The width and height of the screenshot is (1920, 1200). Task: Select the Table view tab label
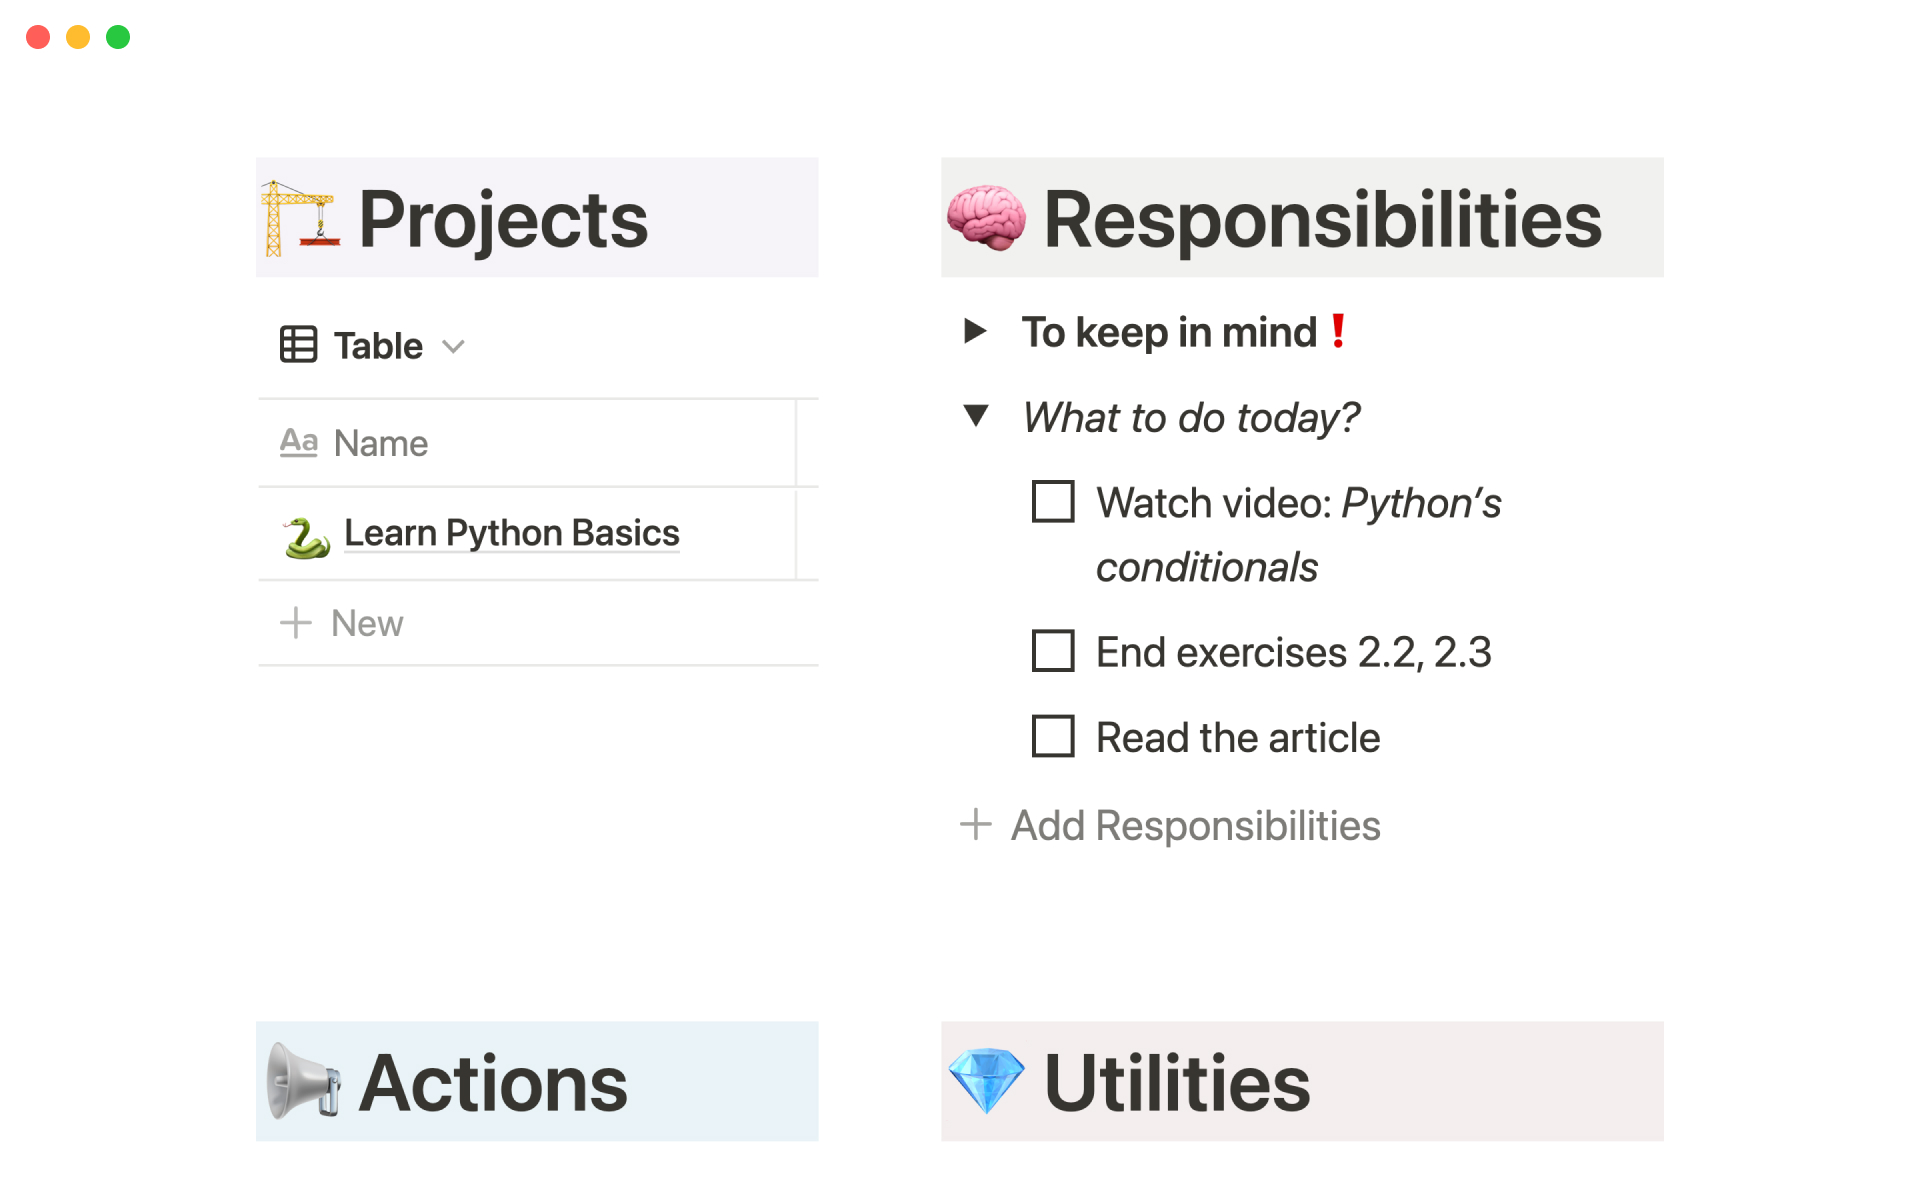(378, 346)
